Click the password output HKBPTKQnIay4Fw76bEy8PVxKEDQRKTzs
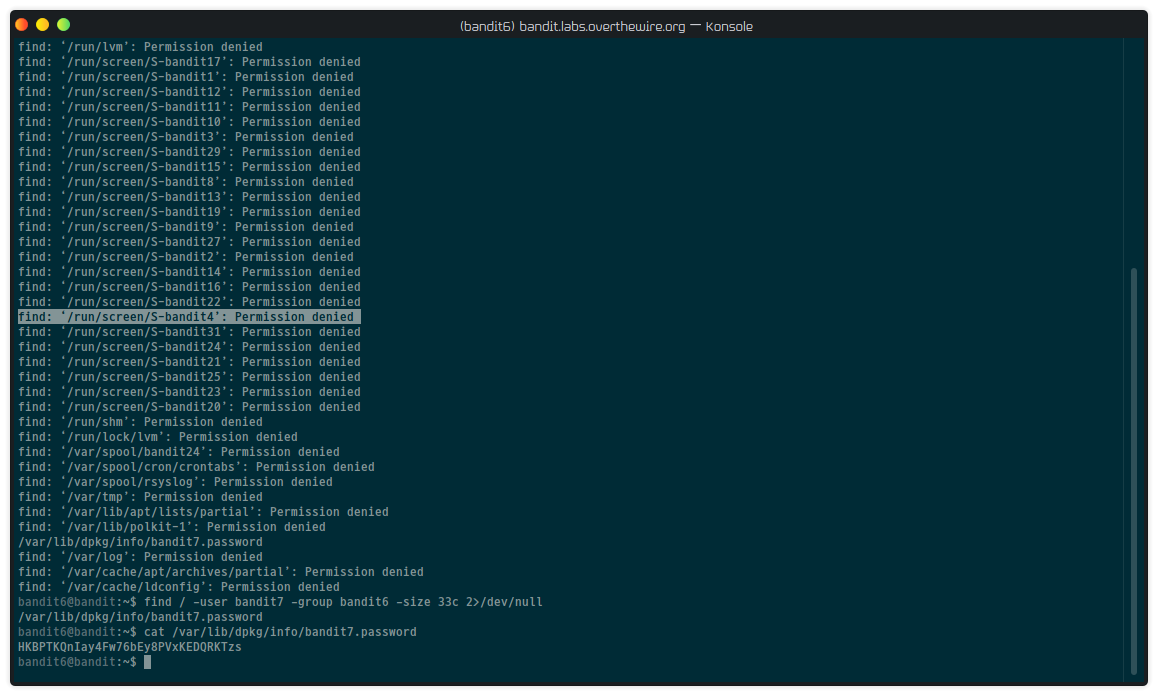This screenshot has width=1158, height=696. (x=129, y=647)
